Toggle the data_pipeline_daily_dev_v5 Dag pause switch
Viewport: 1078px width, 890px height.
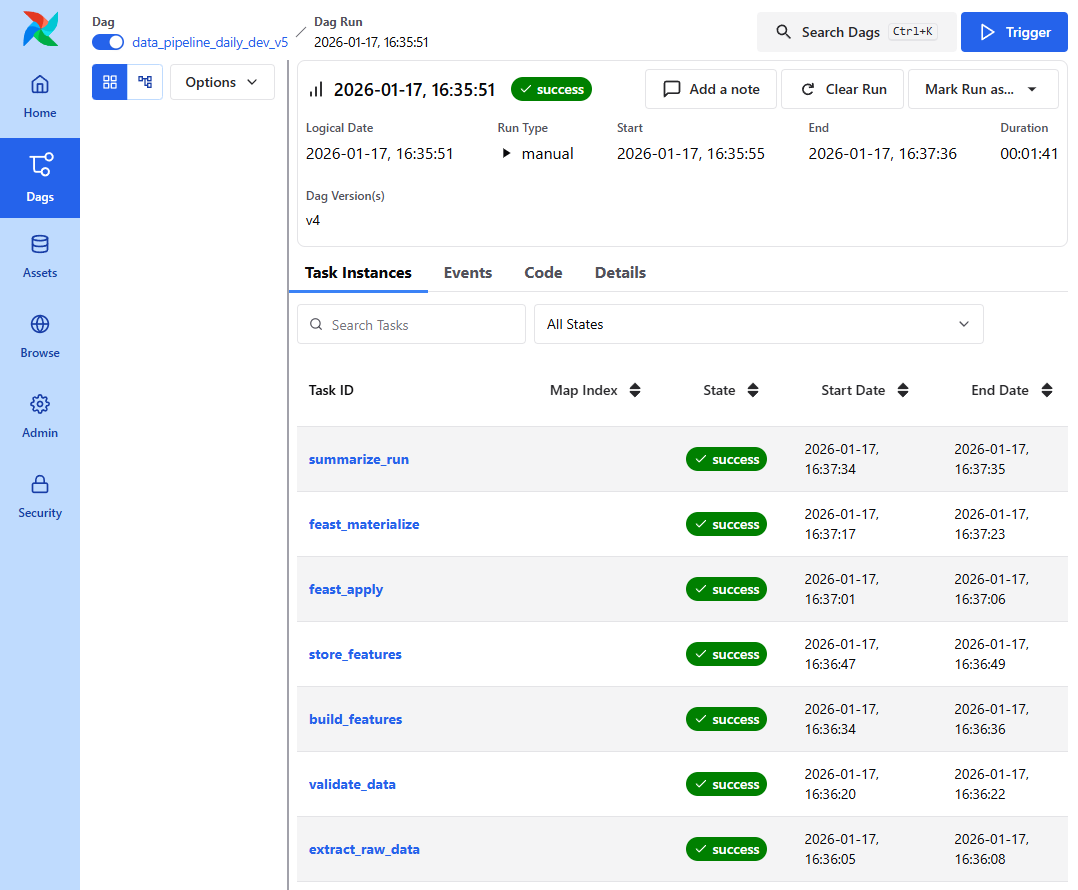coord(108,42)
